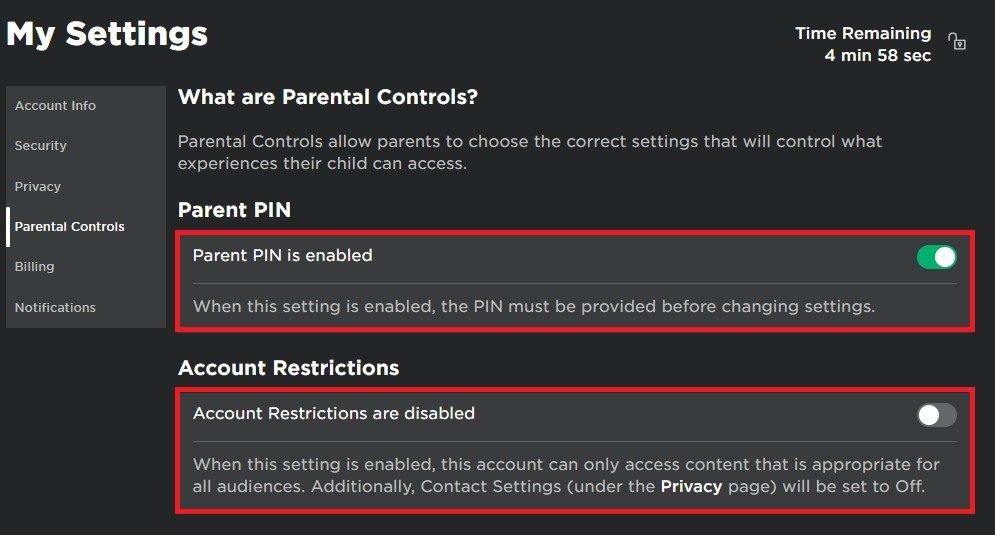
Task: Switch to the Notifications tab
Action: tap(56, 308)
